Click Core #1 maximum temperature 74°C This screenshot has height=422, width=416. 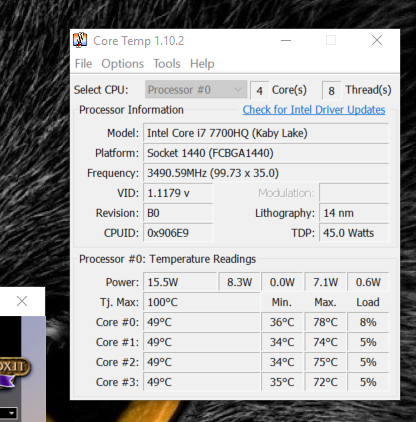[325, 342]
